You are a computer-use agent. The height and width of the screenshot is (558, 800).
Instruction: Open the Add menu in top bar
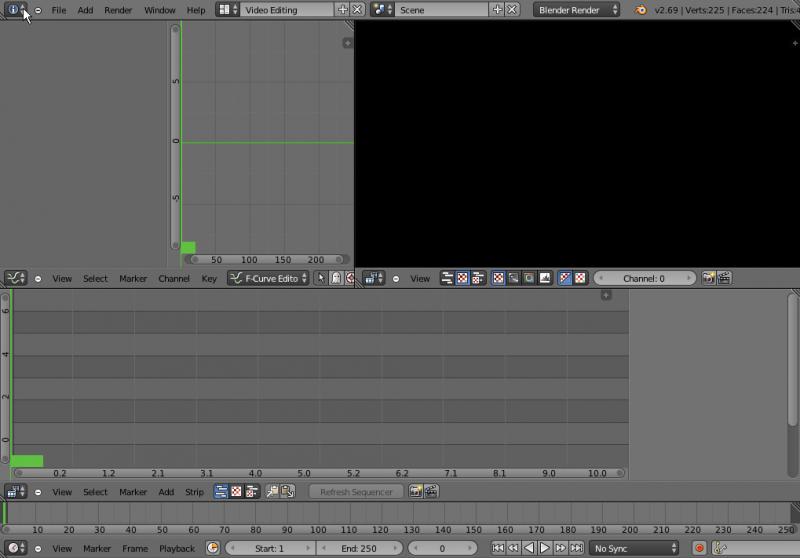coord(85,10)
